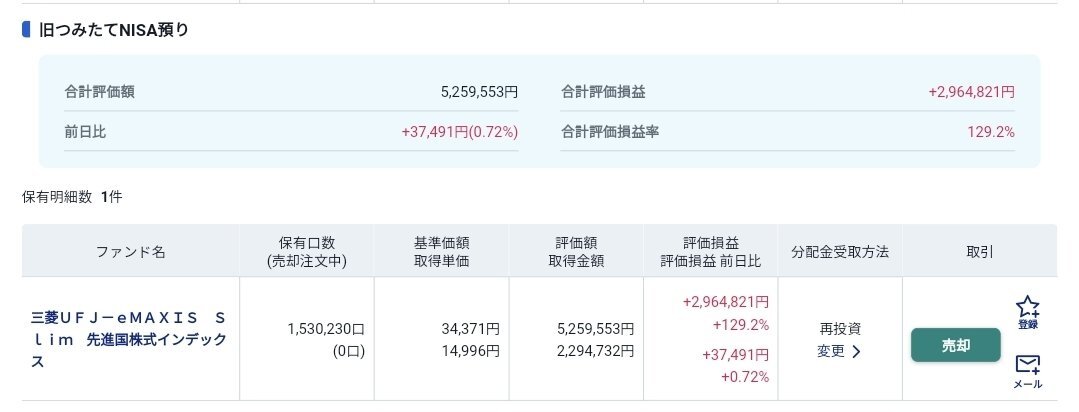Click the 分配金受取方法 column header
1079x412 pixels.
coord(840,252)
